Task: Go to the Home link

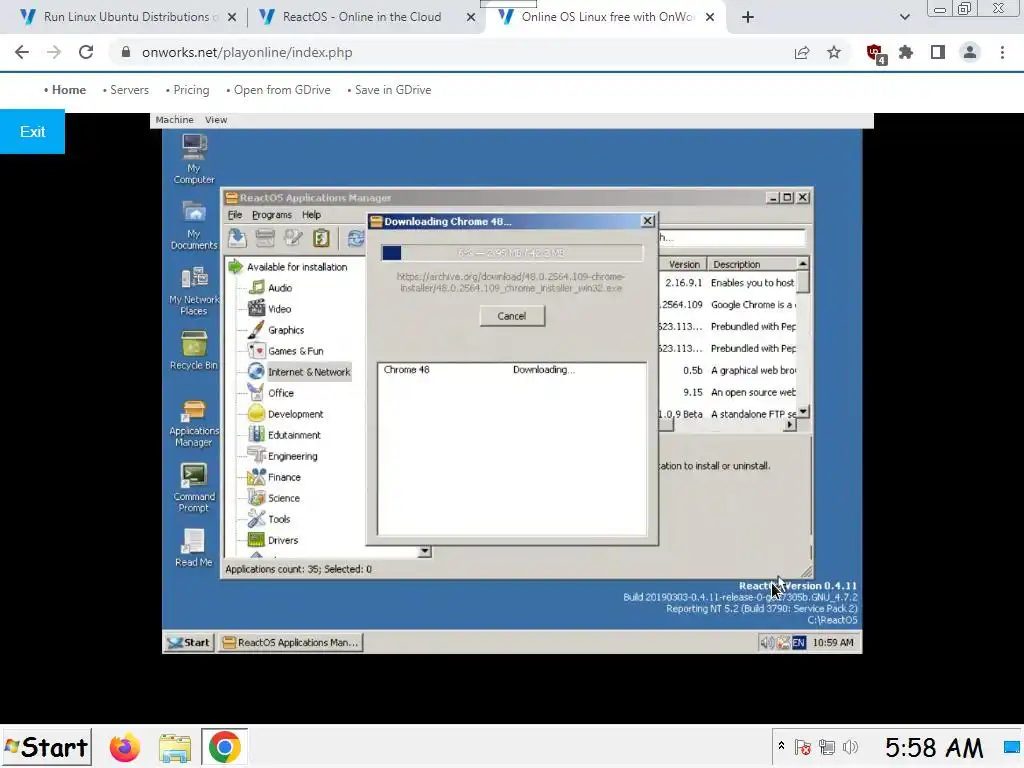Action: pos(69,90)
